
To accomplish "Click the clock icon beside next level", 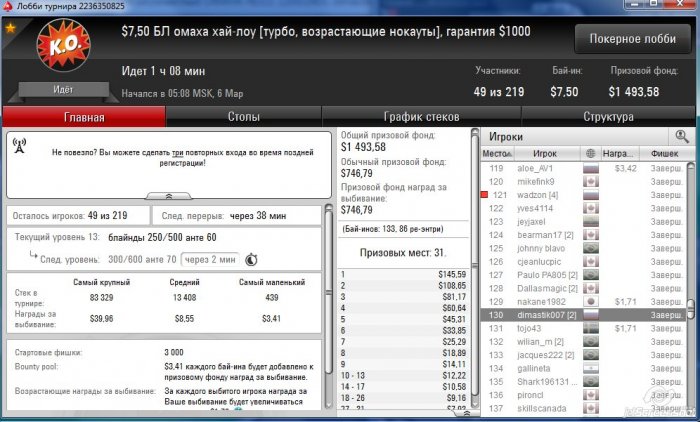I will pos(251,259).
